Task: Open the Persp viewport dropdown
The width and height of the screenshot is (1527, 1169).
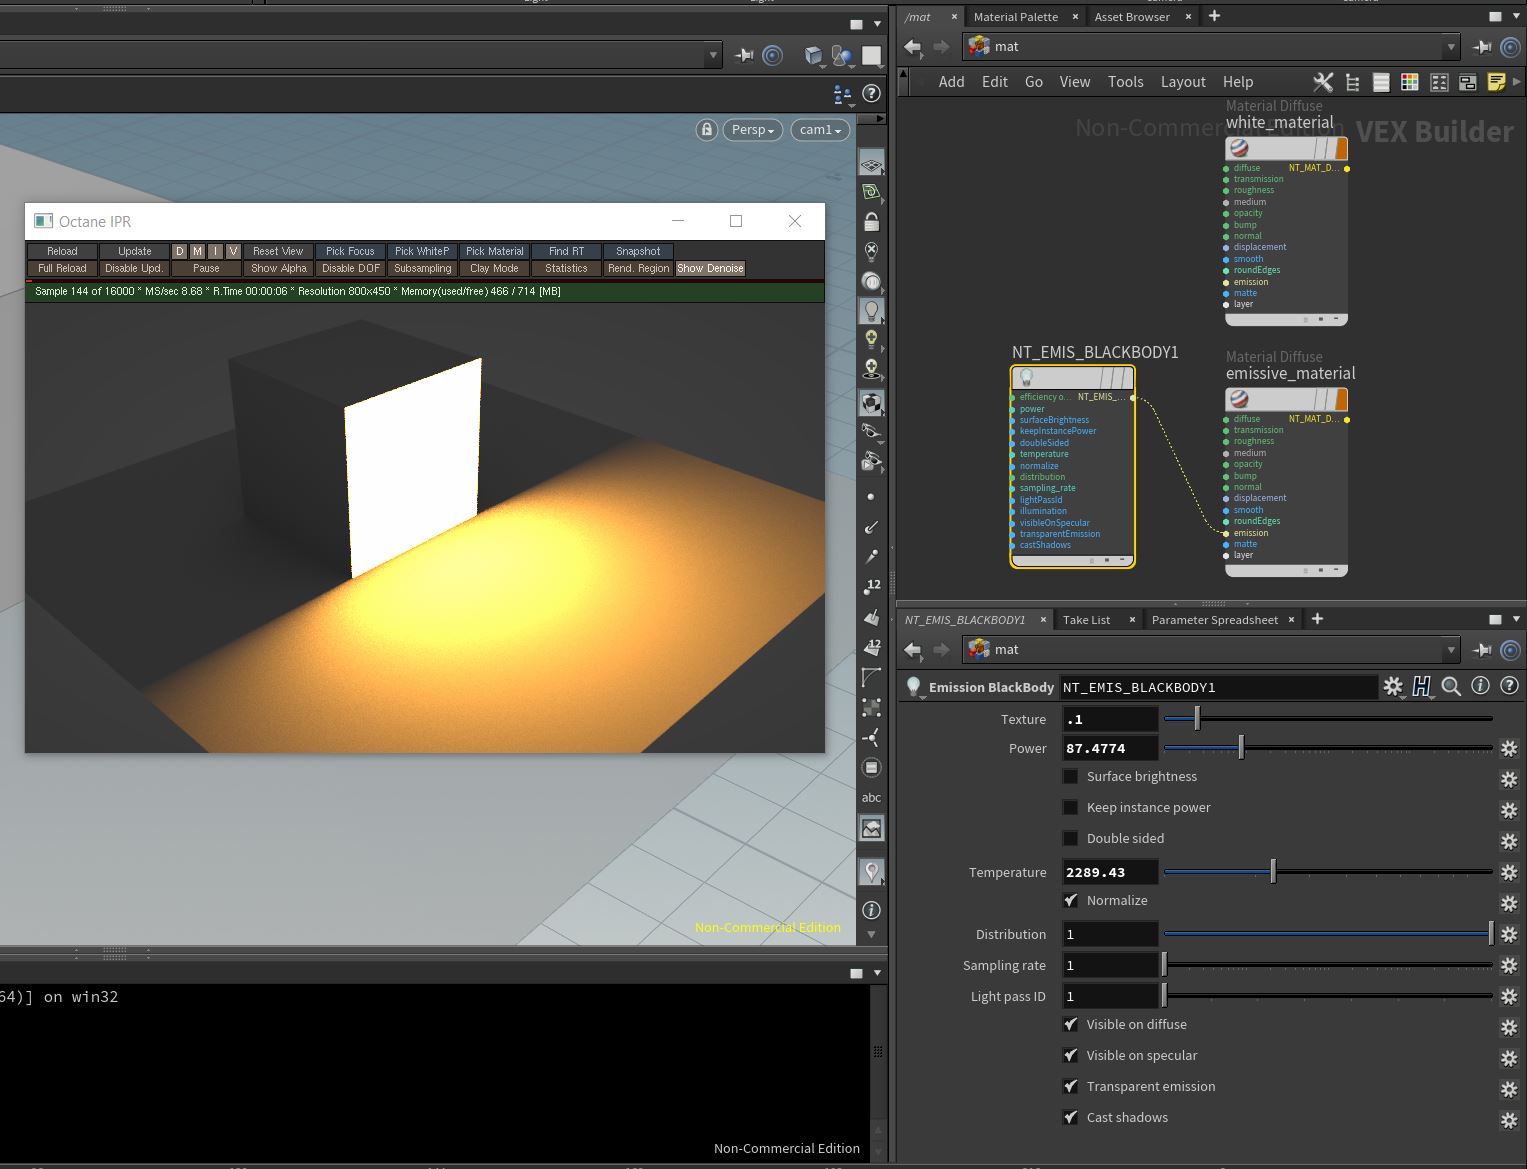Action: pos(753,130)
